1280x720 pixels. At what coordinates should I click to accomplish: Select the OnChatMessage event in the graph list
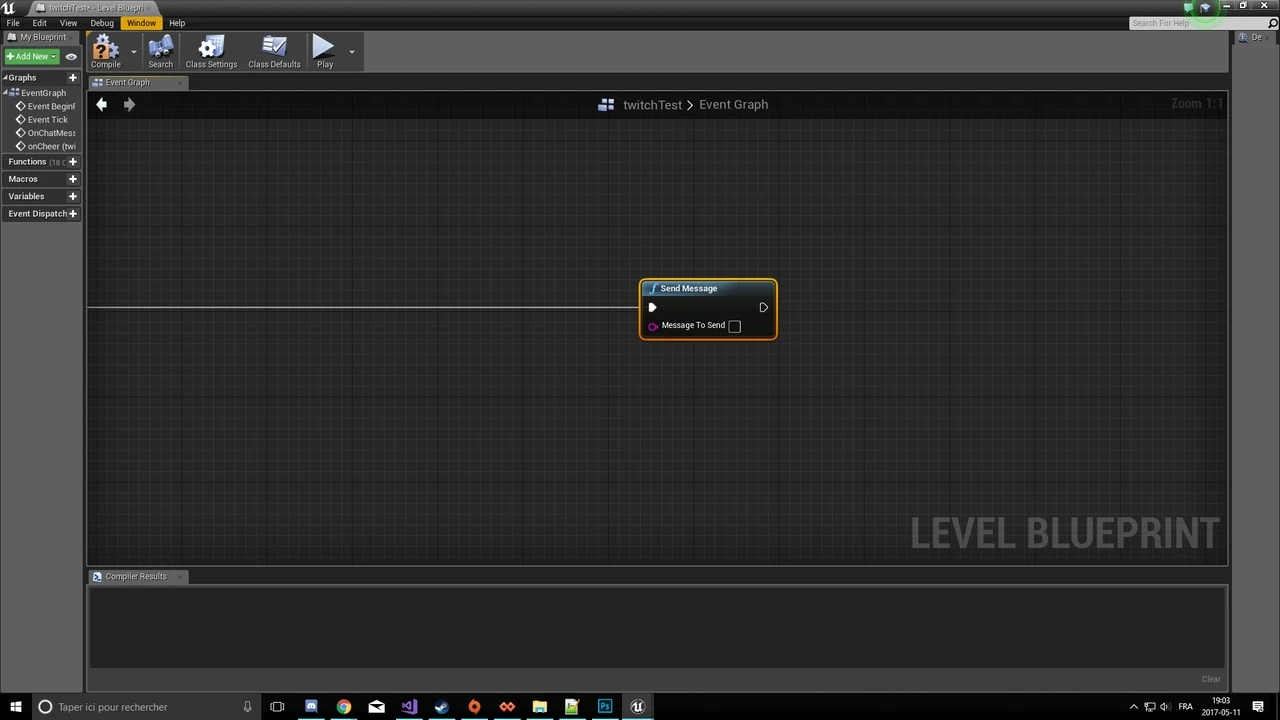point(50,133)
